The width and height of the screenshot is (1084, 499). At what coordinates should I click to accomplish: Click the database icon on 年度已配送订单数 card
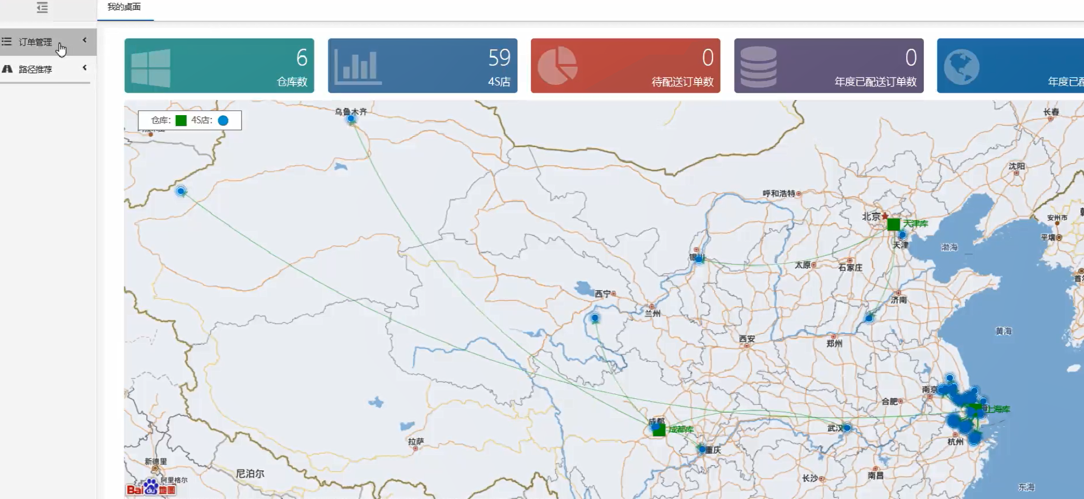coord(759,67)
